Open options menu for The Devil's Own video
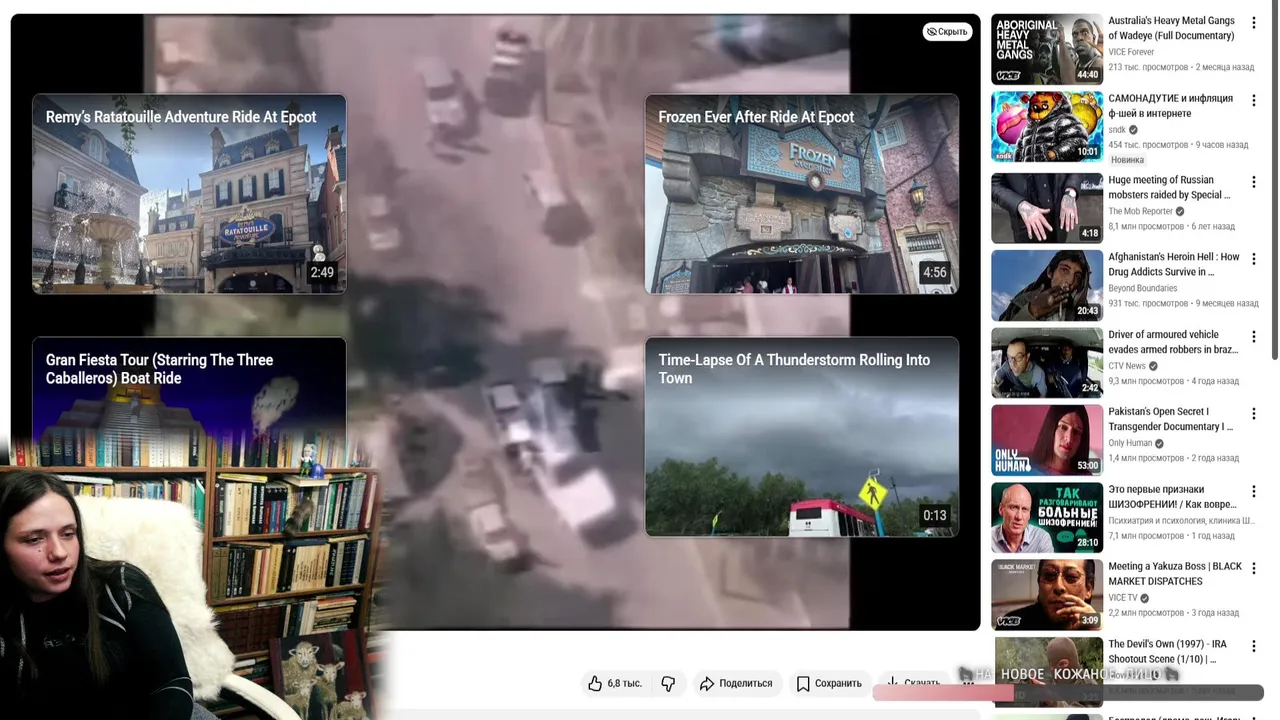 click(1254, 647)
